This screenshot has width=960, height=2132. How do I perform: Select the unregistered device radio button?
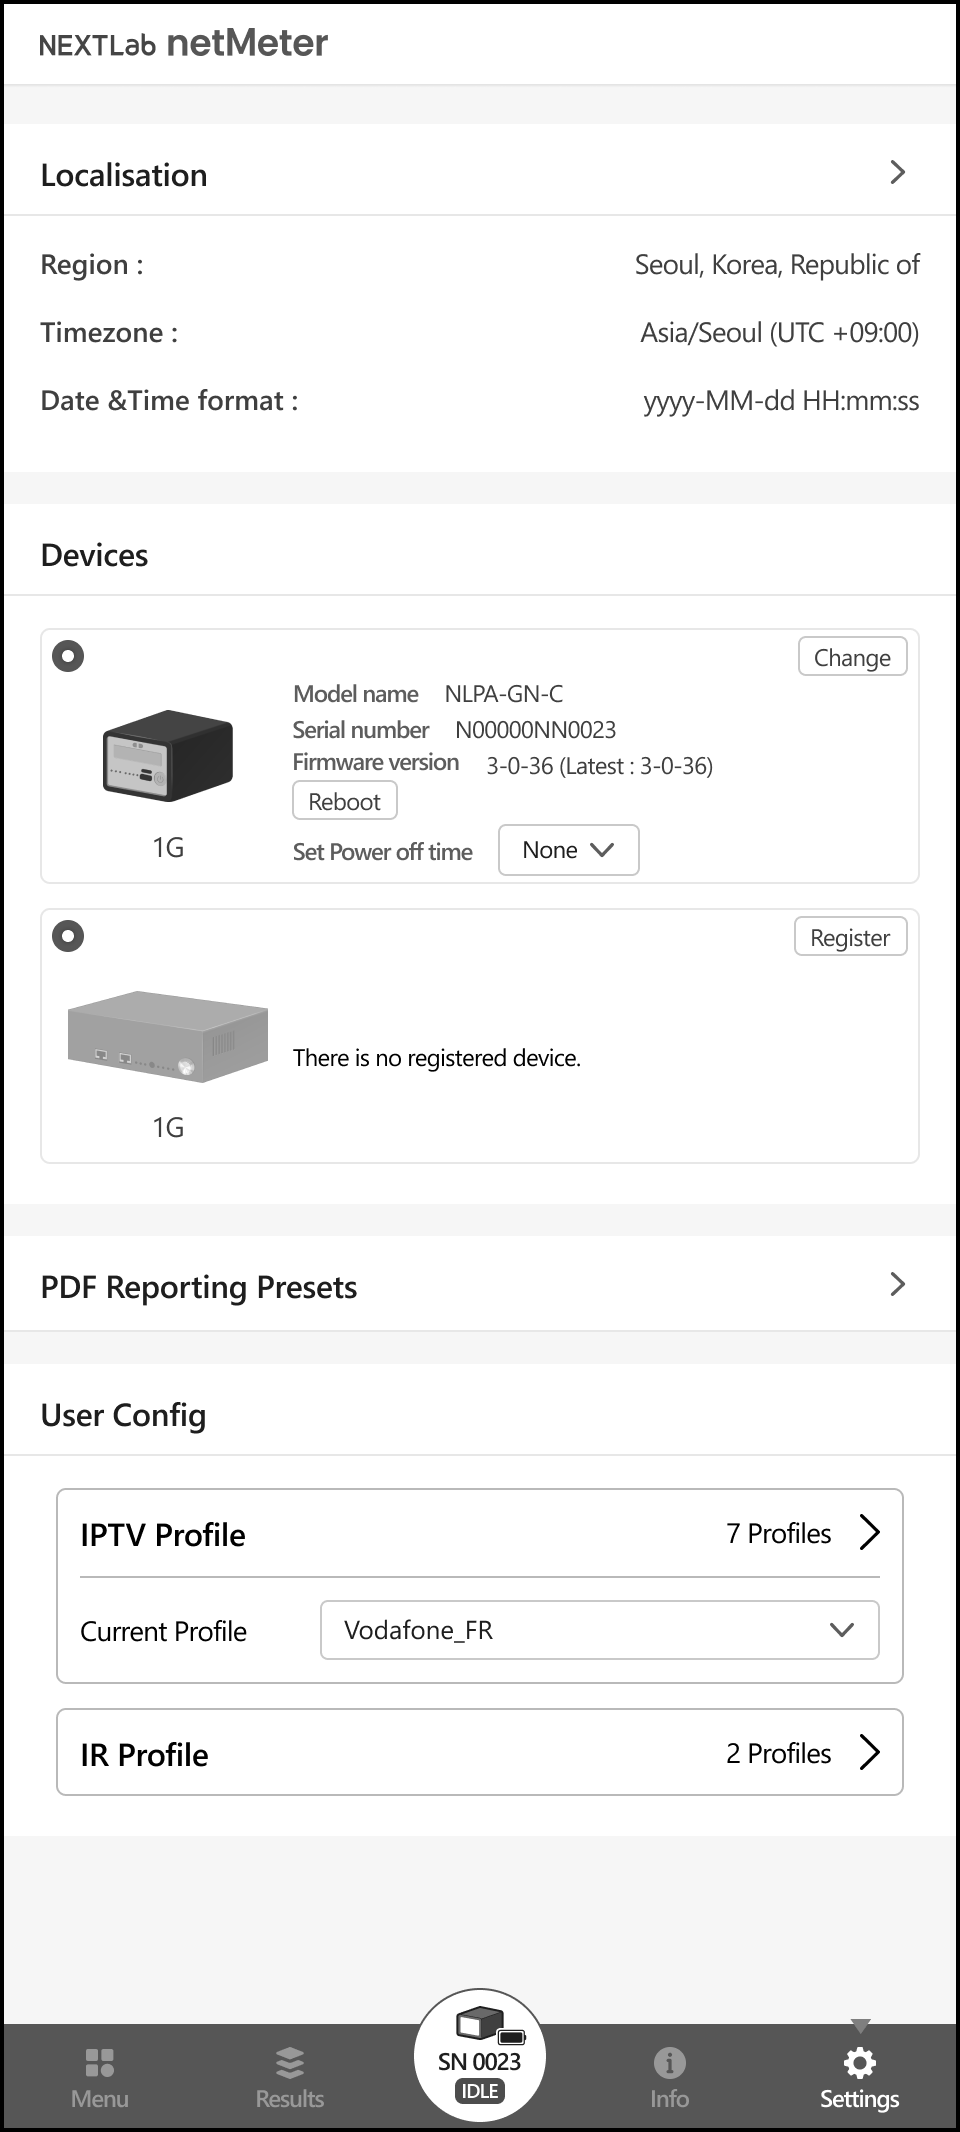[68, 936]
